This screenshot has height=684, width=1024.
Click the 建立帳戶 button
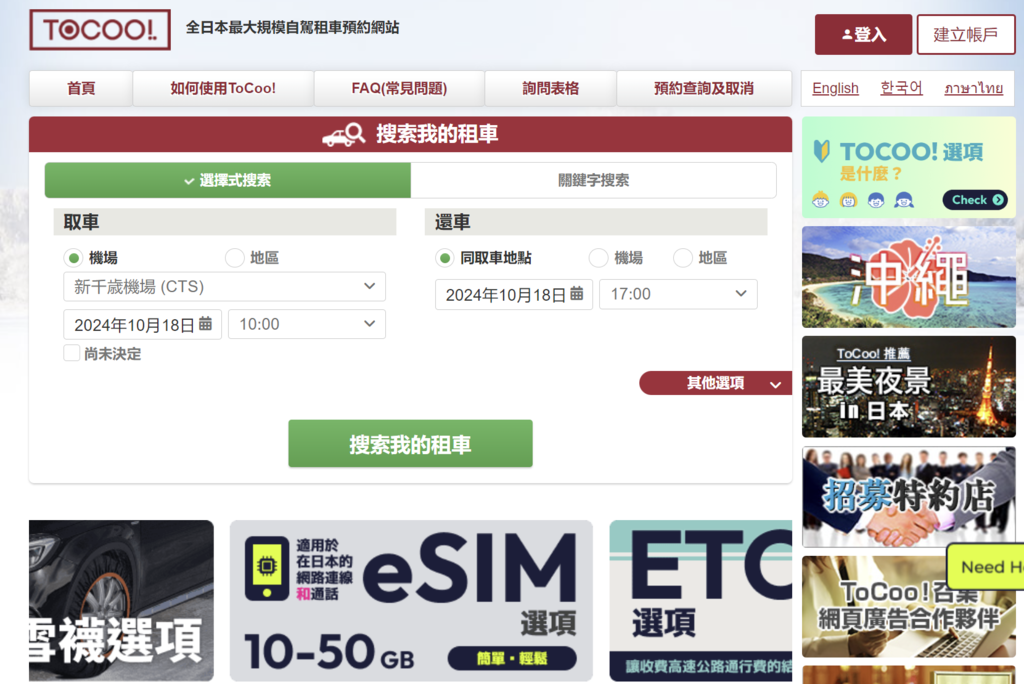[x=966, y=35]
